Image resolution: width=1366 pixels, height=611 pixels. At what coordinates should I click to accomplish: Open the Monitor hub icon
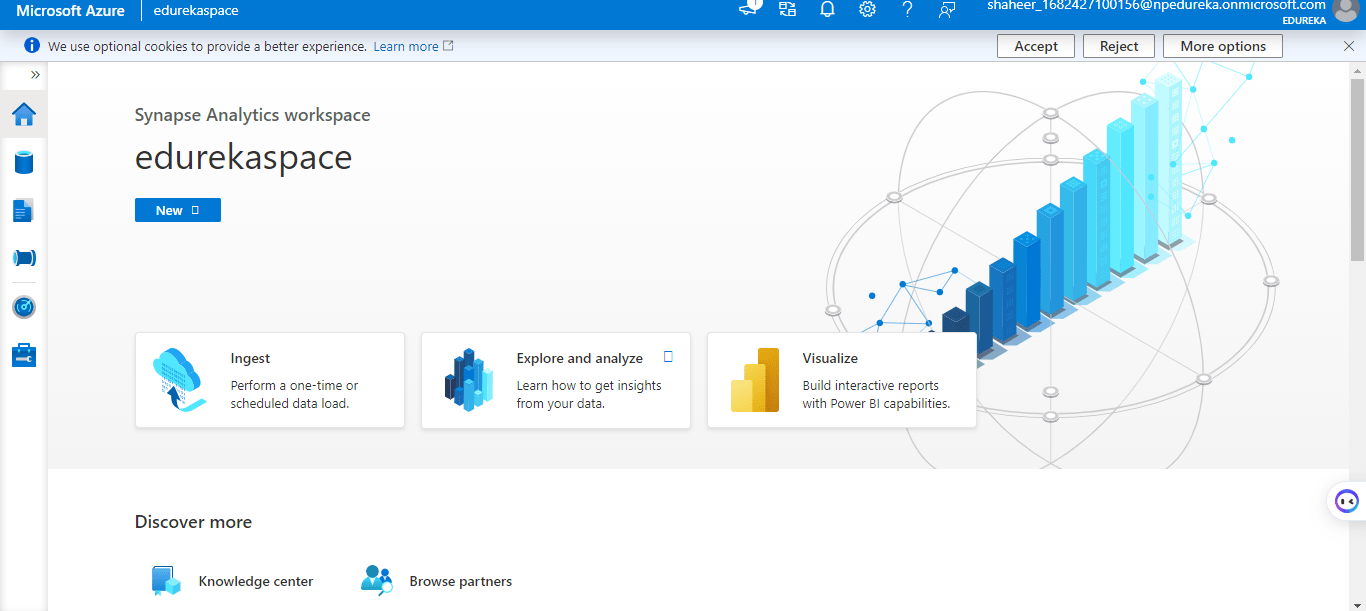(24, 307)
